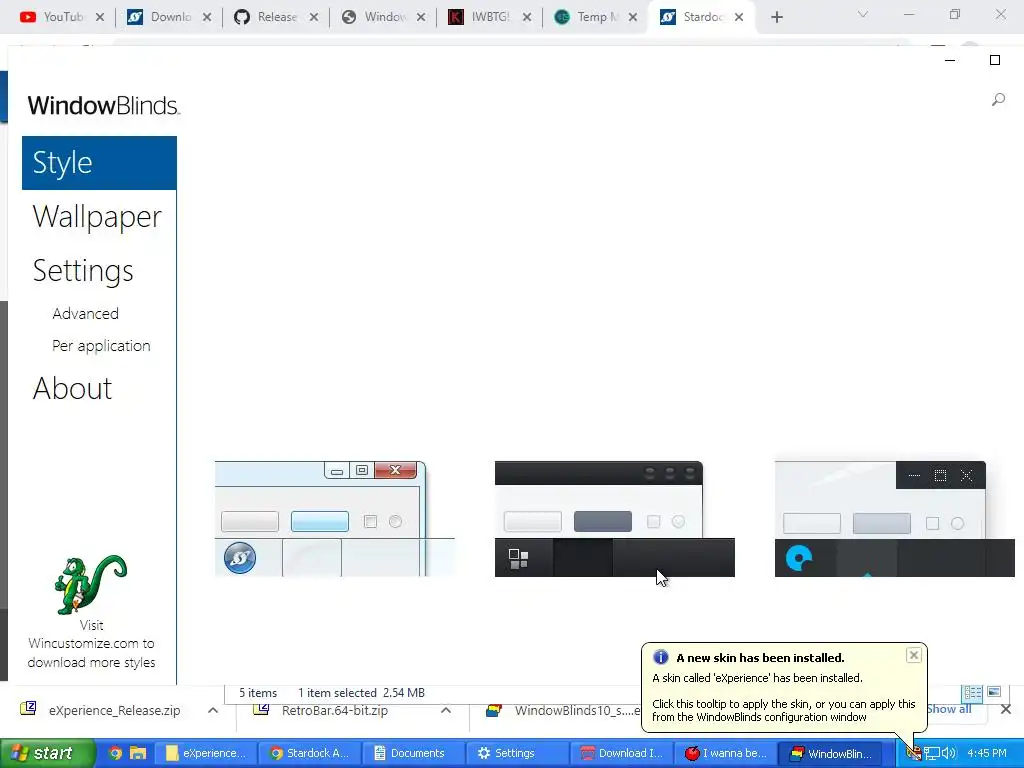Switch to Stardock Chrome taskbar button
This screenshot has width=1024, height=768.
(x=310, y=754)
